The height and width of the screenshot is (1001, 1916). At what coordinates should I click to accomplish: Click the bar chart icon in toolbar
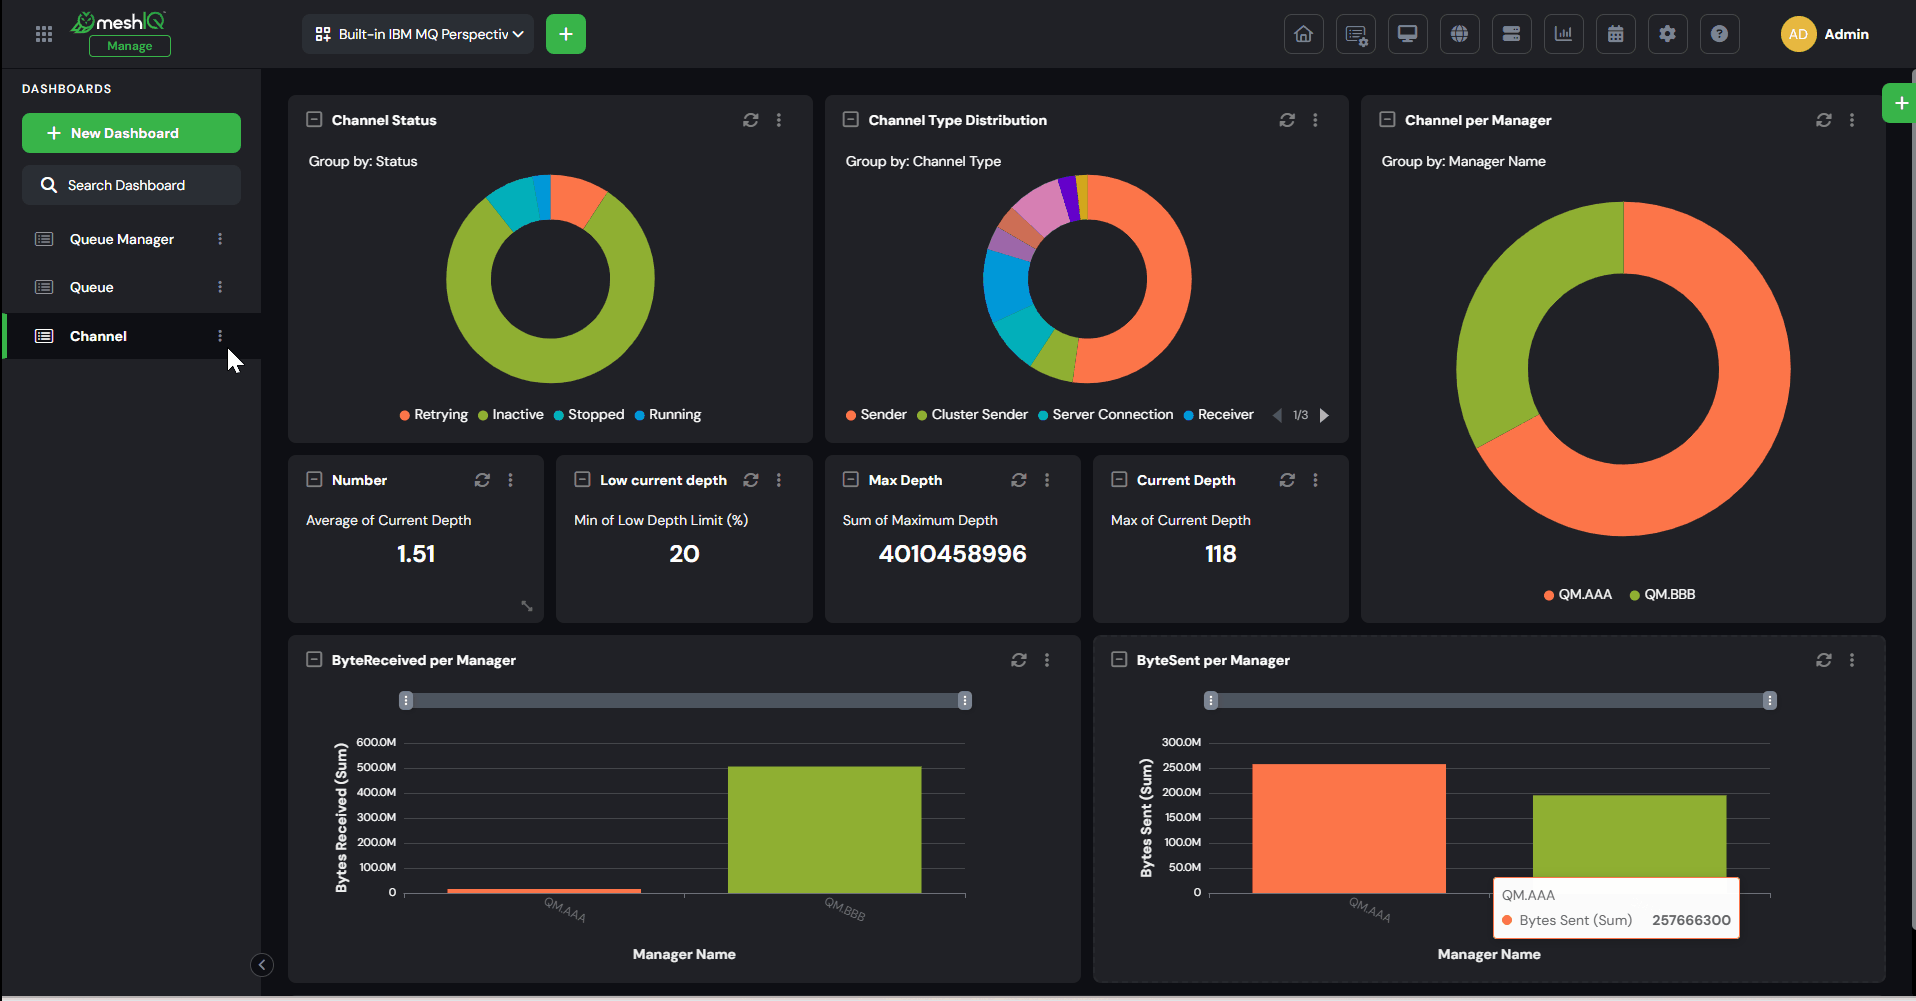click(1563, 34)
